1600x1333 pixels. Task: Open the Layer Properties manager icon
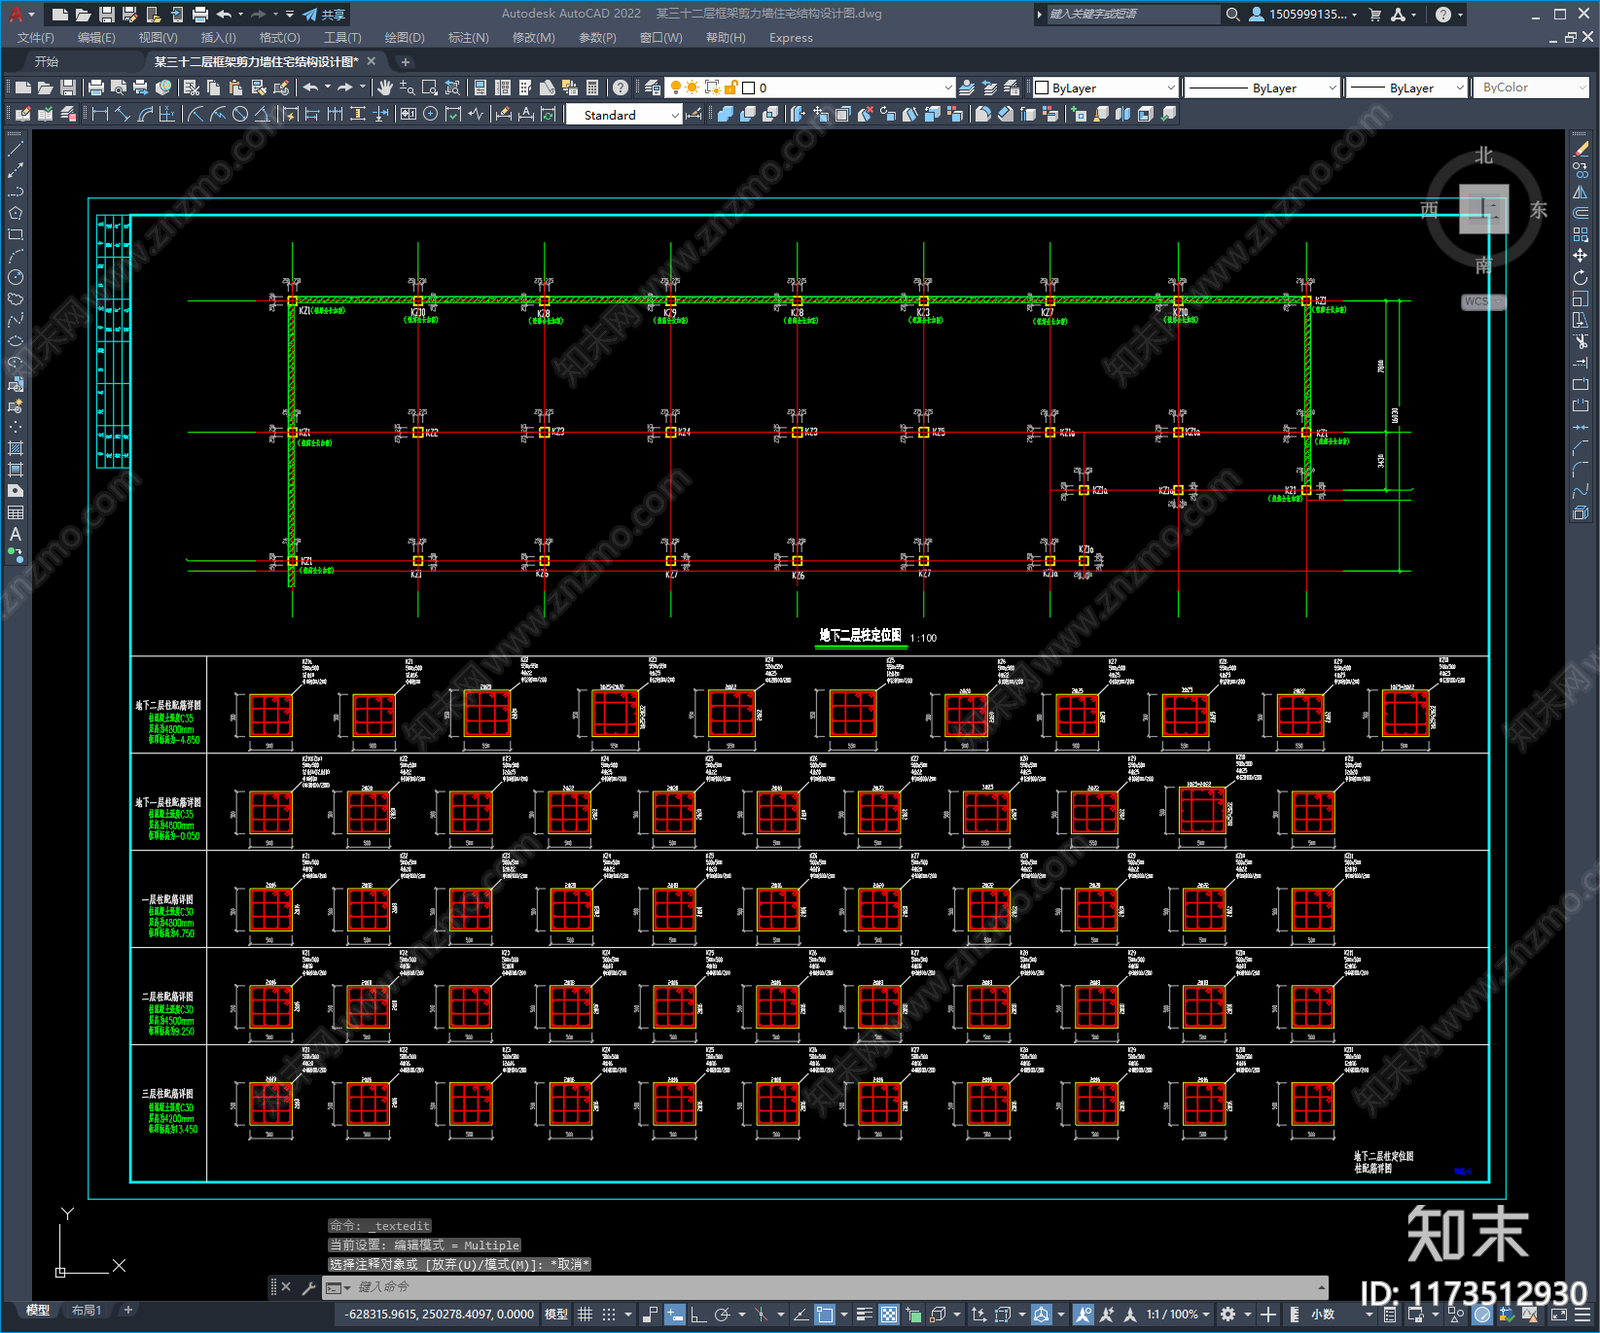click(x=653, y=88)
